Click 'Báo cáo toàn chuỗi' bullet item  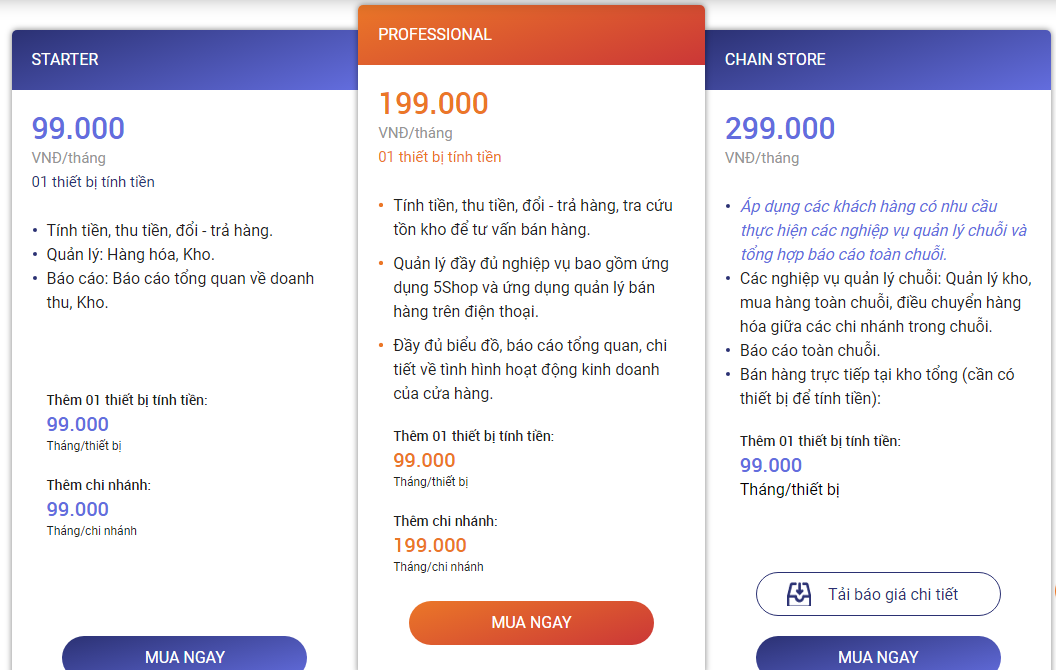(x=810, y=350)
